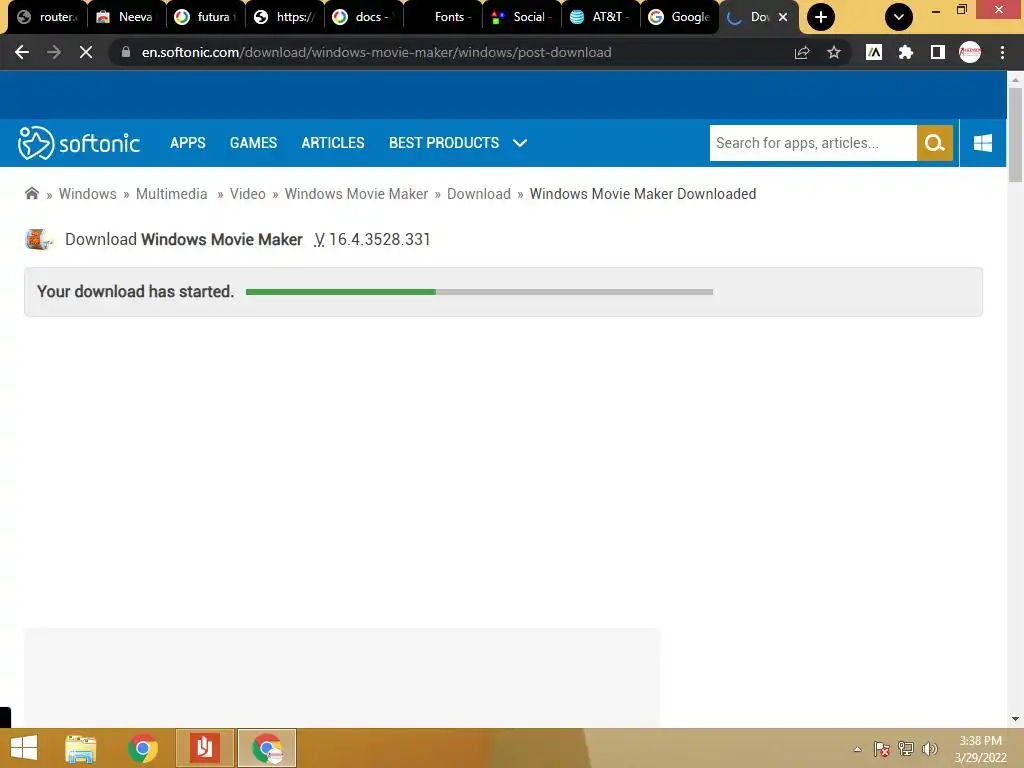Screen dimensions: 1024x768
Task: Bookmark this page with the star icon
Action: 834,52
